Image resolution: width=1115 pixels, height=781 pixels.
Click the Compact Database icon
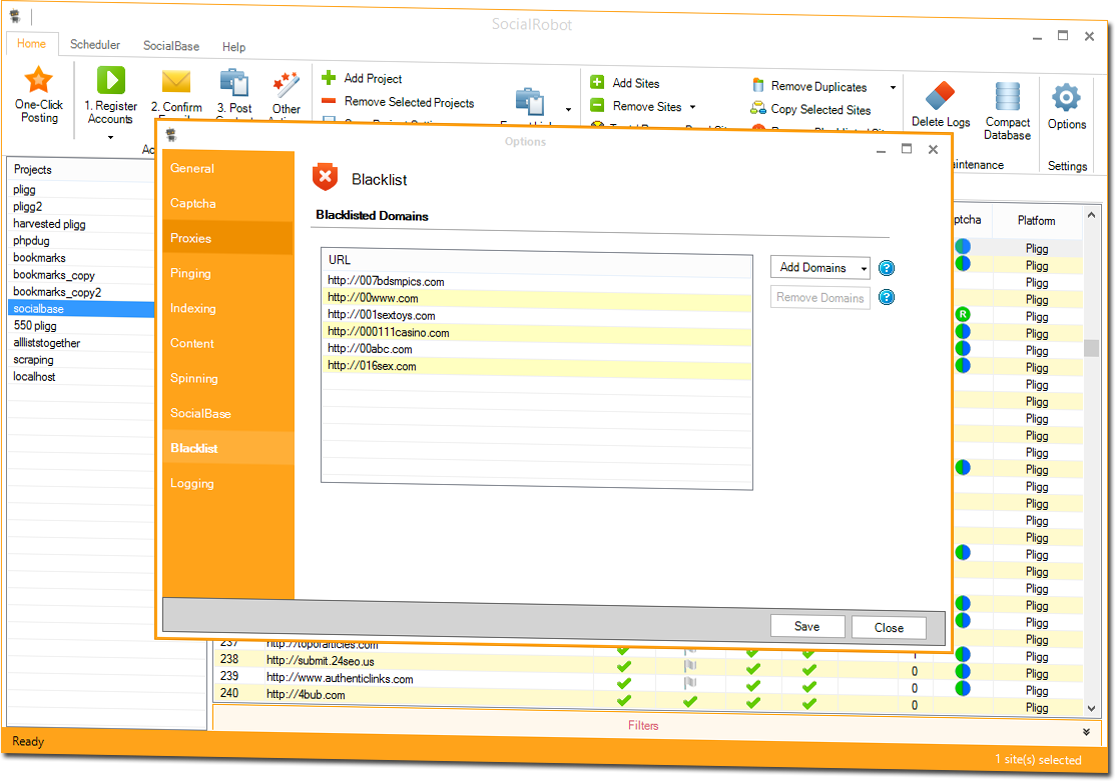click(x=1008, y=97)
